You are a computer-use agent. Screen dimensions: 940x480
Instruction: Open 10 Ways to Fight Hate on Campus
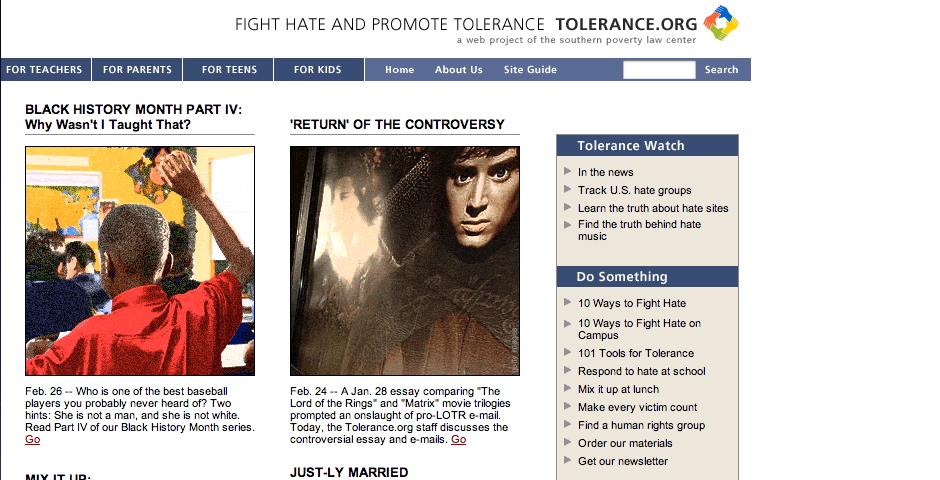tap(639, 329)
